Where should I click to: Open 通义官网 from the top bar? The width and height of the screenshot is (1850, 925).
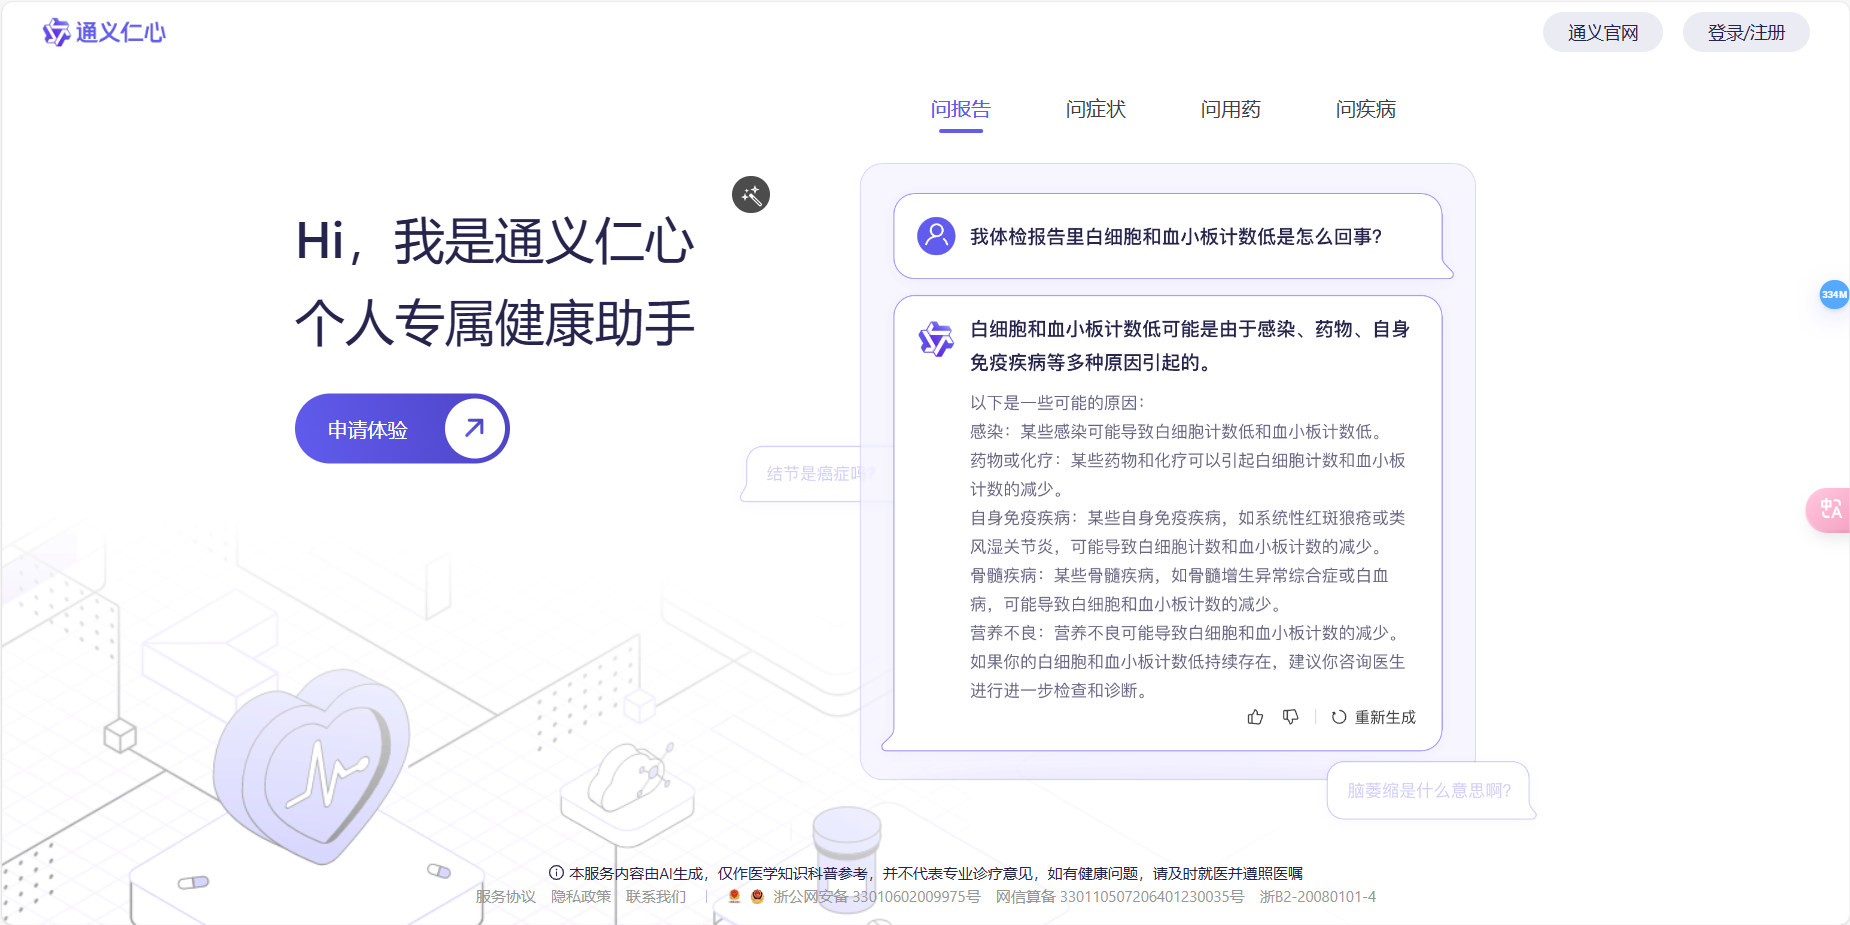click(1603, 31)
